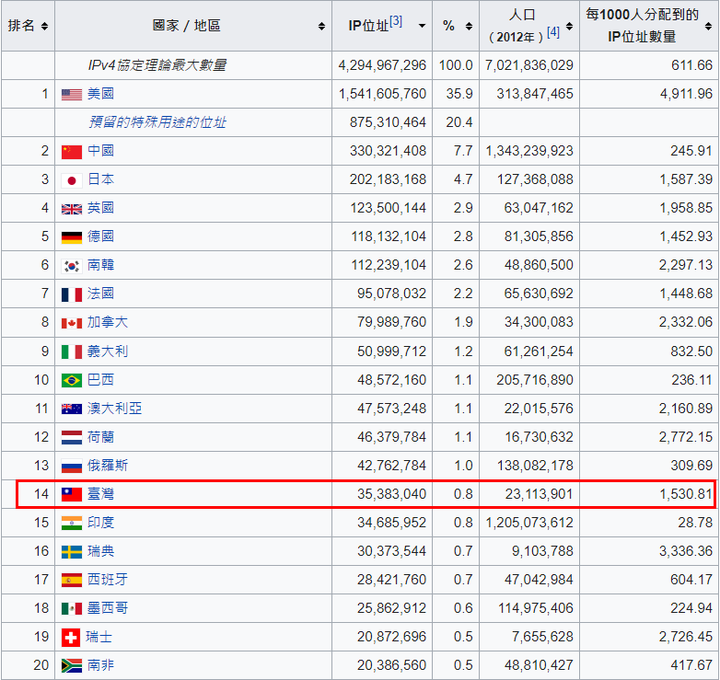Click the IPv4協定理論最大數量 row label

pyautogui.click(x=158, y=65)
